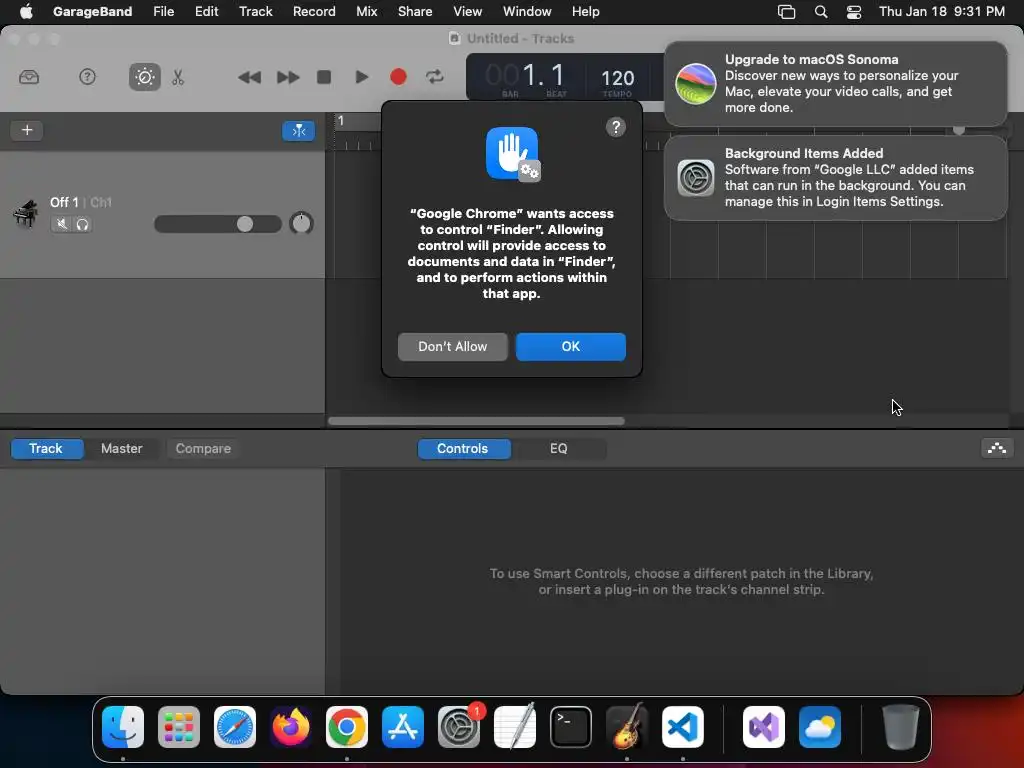
Task: Open Visual Studio Code from the Dock
Action: pyautogui.click(x=682, y=727)
